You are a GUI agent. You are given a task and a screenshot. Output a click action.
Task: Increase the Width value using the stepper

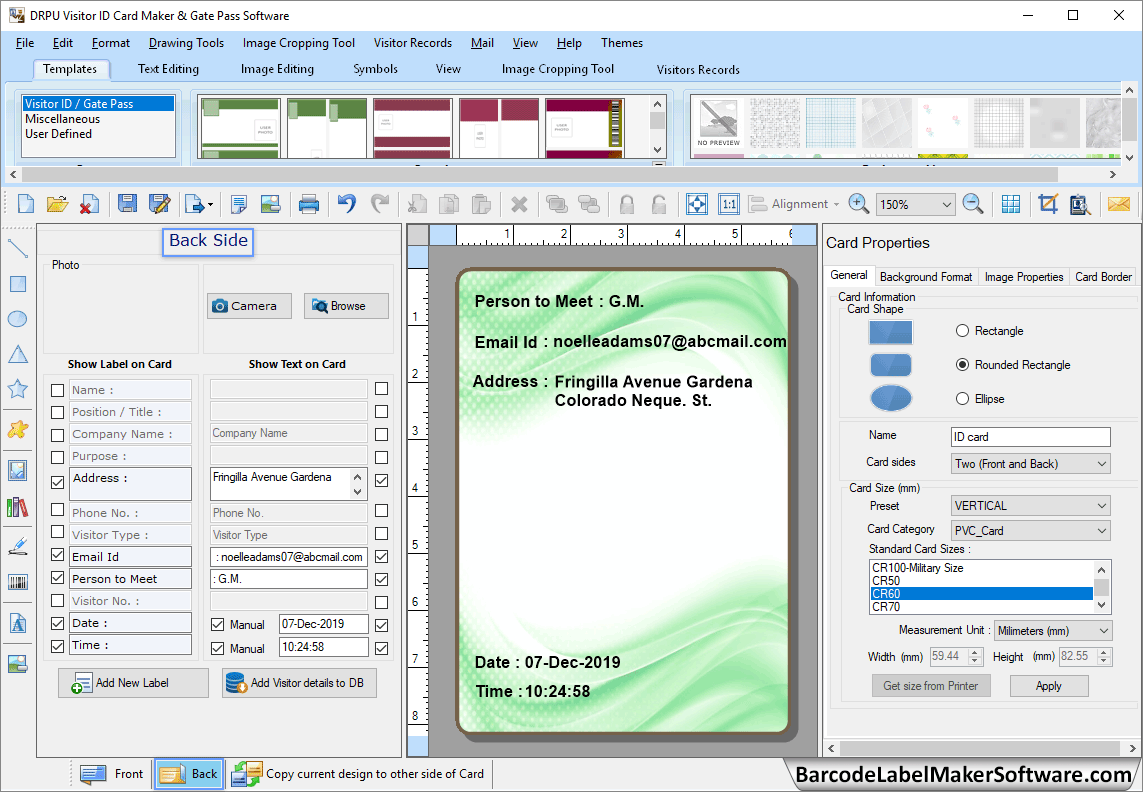click(975, 652)
